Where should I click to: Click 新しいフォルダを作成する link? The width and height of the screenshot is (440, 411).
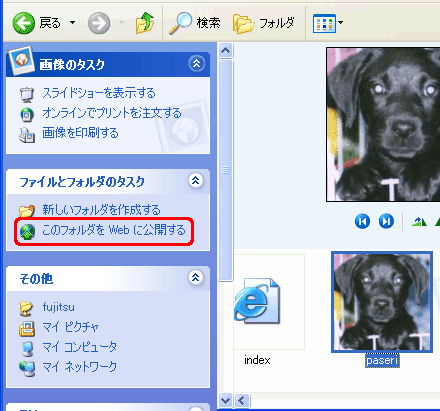coord(101,210)
